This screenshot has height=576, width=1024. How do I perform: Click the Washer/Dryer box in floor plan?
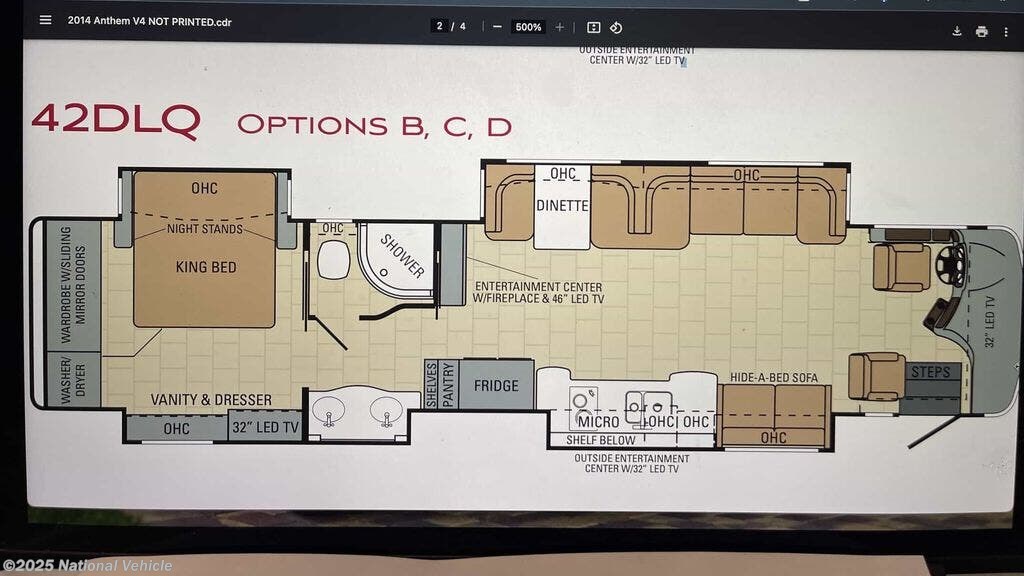point(74,379)
